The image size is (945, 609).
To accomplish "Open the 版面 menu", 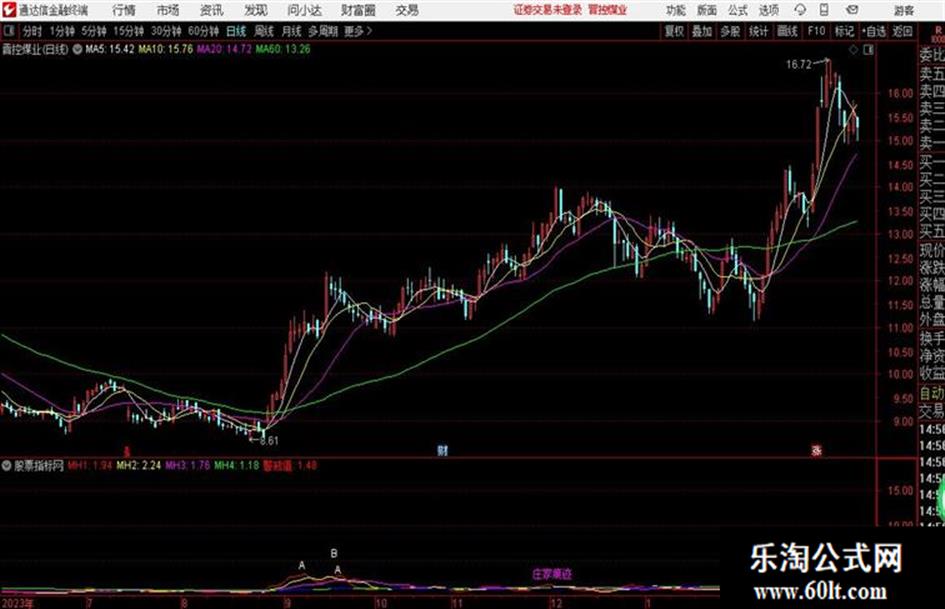I will point(706,10).
